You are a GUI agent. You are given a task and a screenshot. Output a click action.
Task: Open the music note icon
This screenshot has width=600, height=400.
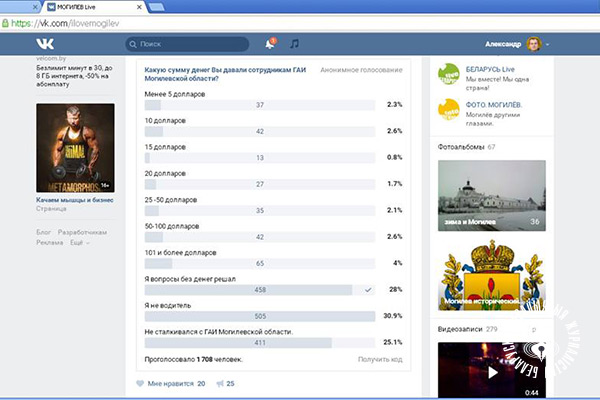click(x=294, y=44)
